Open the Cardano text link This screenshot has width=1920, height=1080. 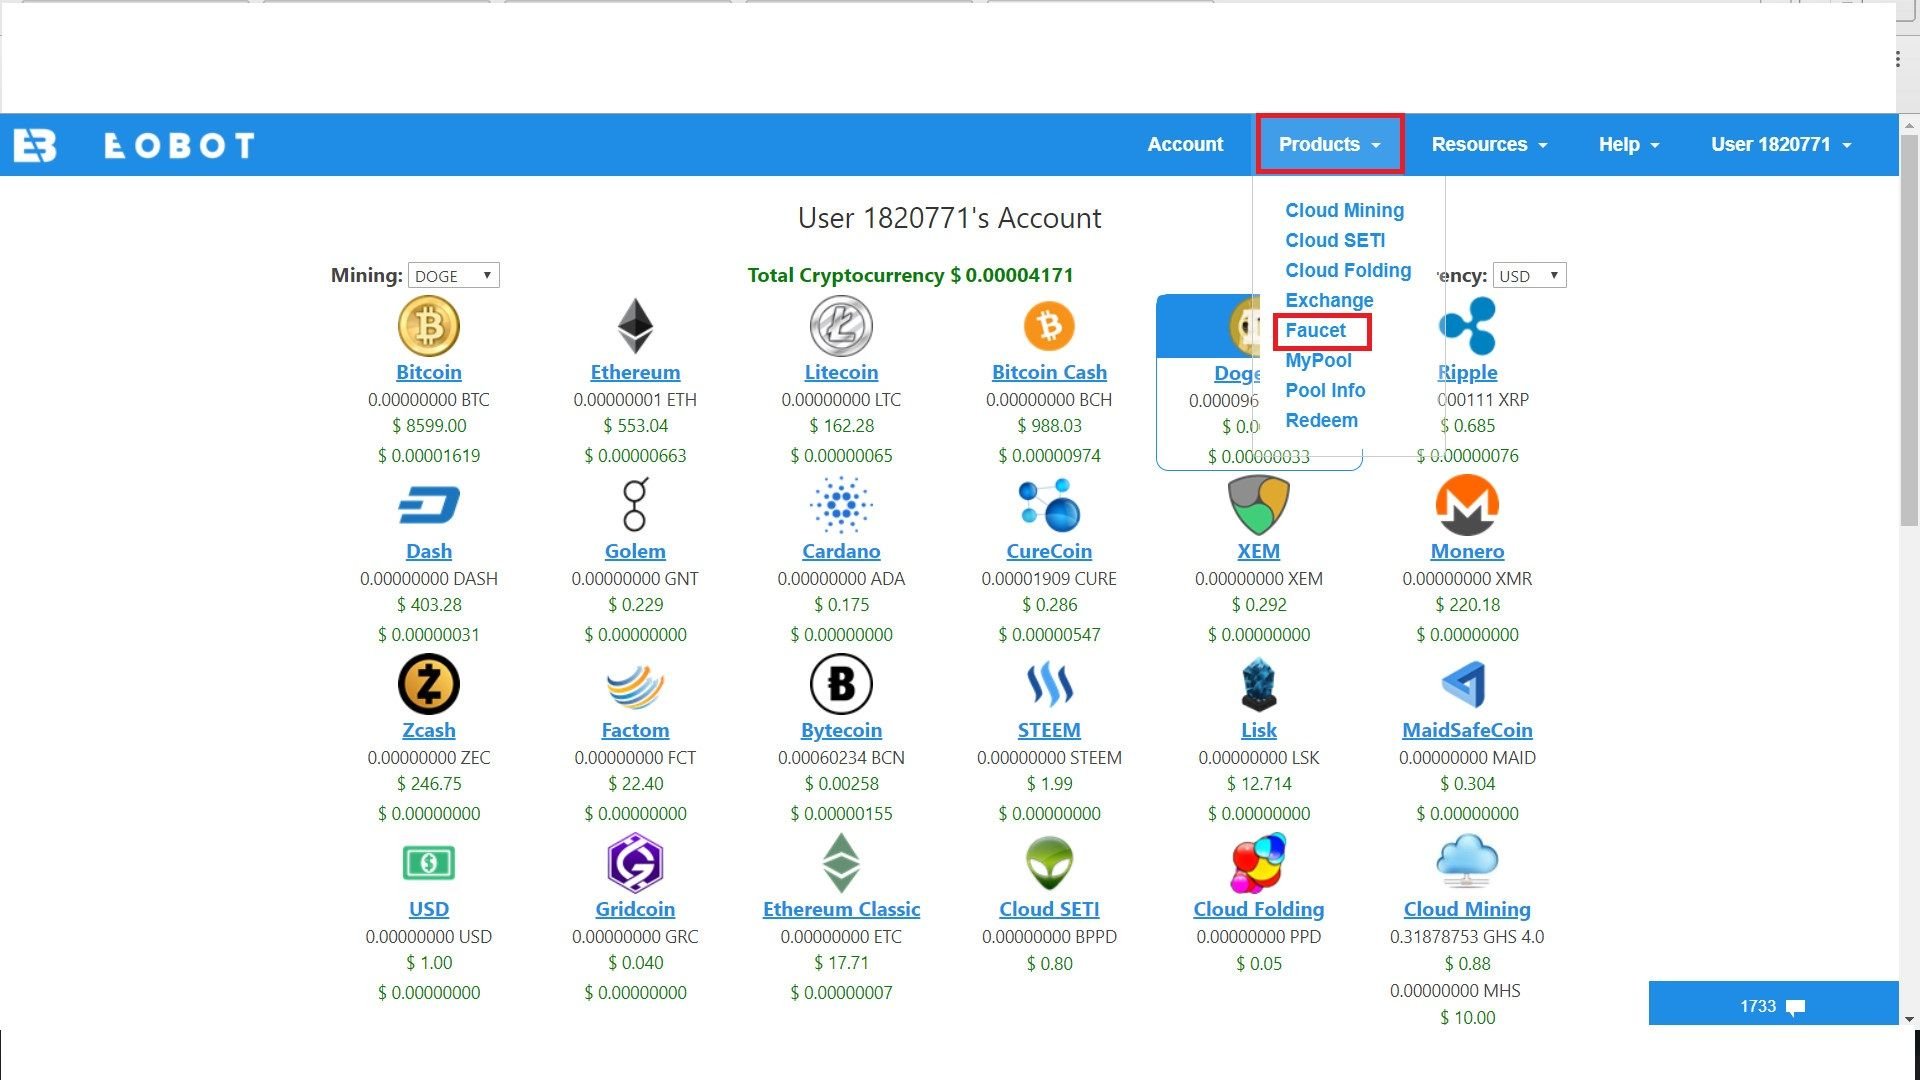coord(841,551)
